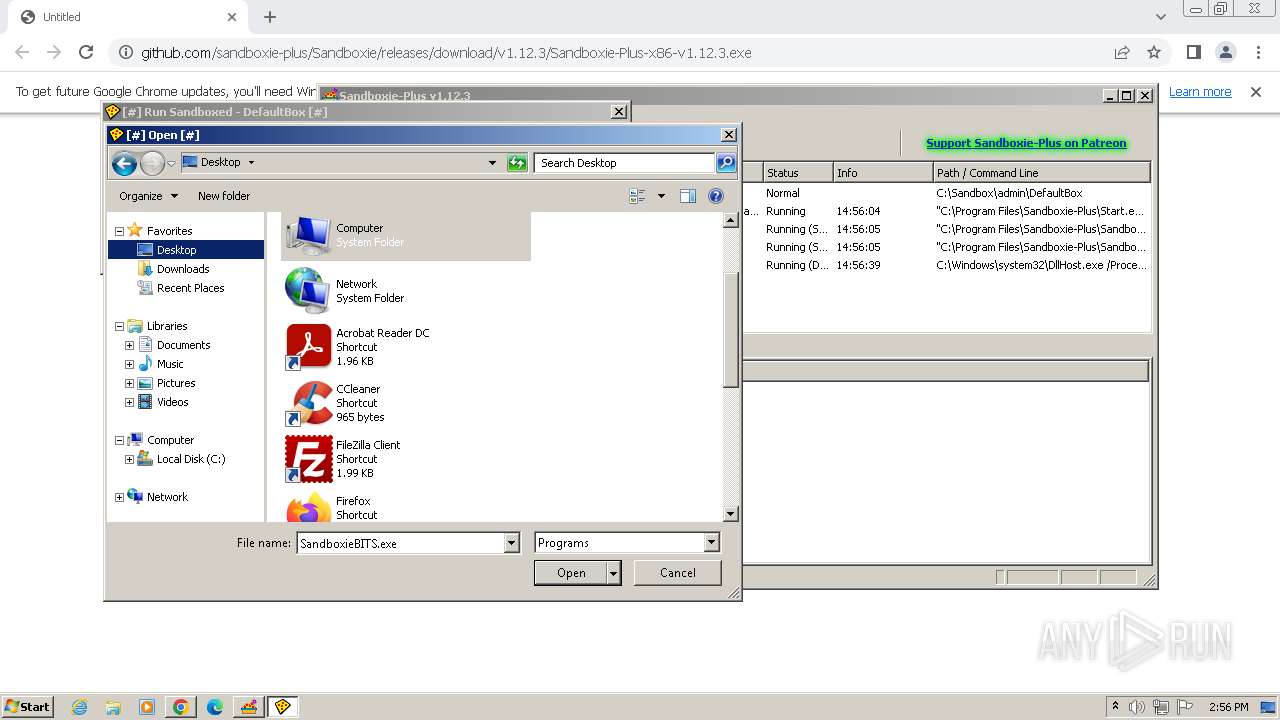Click the clock showing 2:56 PM
Screen dimensions: 1280x720
point(1228,707)
